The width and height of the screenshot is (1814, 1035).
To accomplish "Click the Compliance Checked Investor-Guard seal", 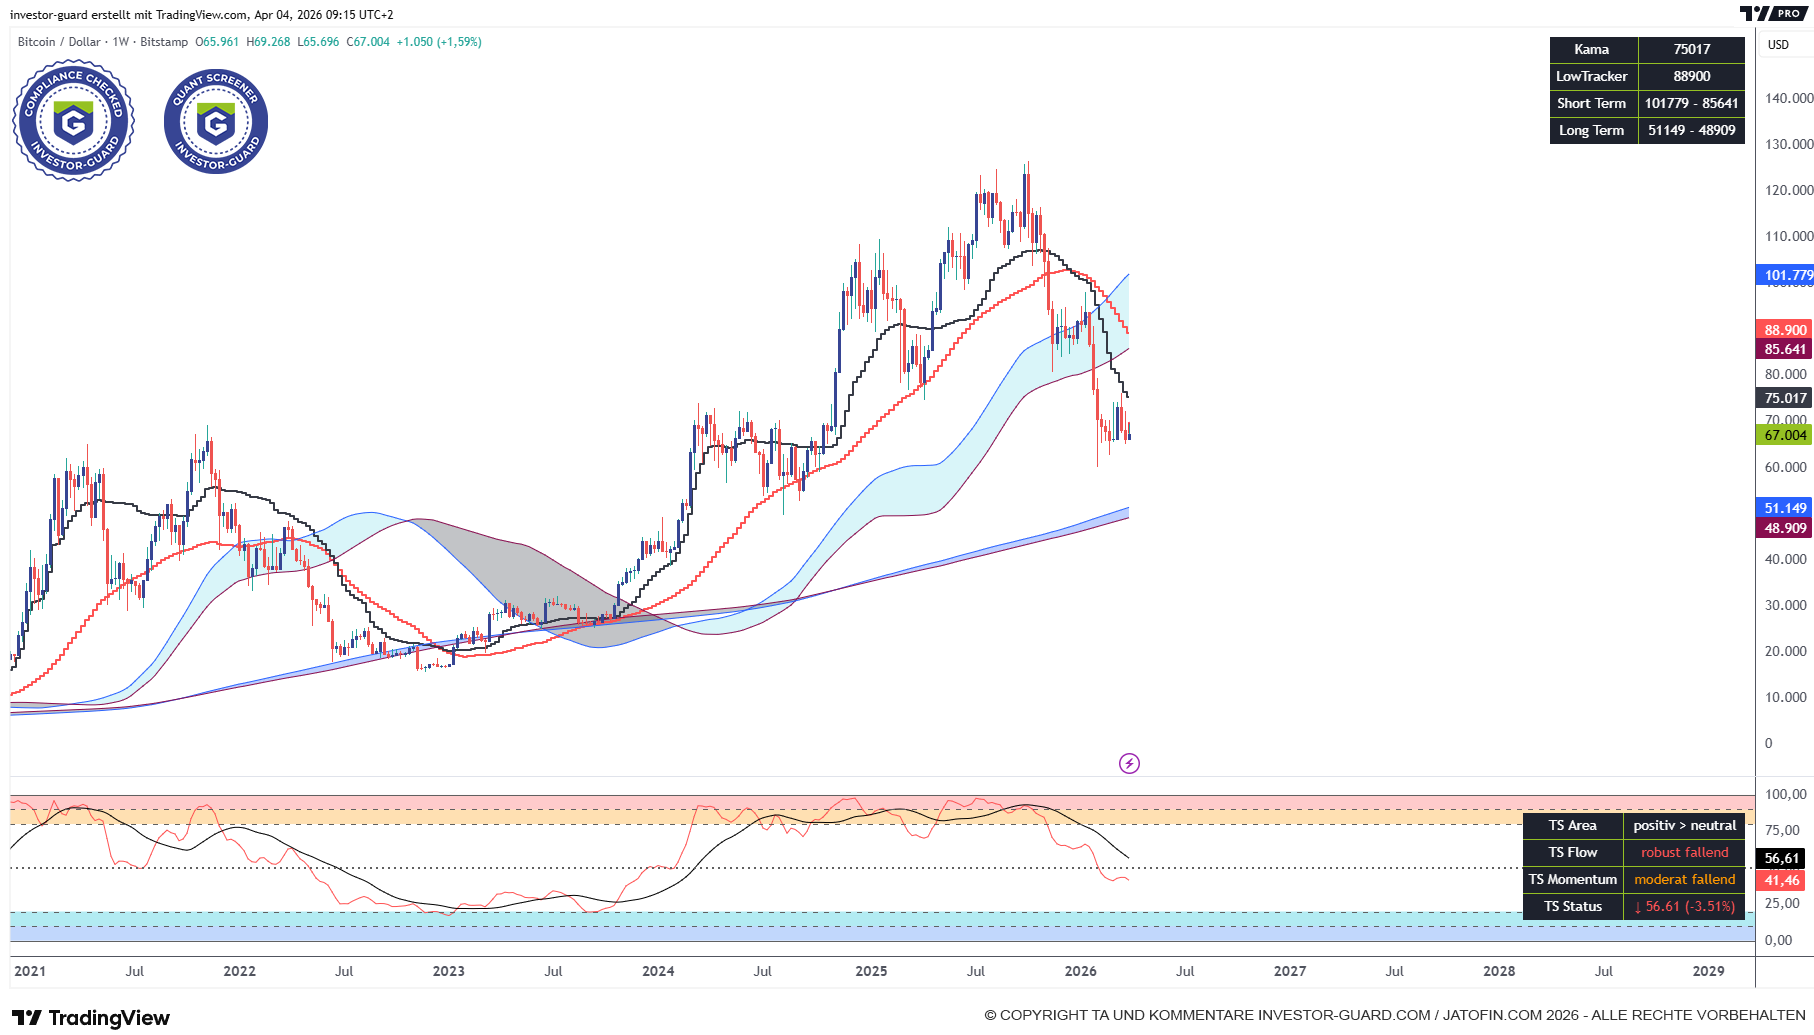I will [x=73, y=120].
